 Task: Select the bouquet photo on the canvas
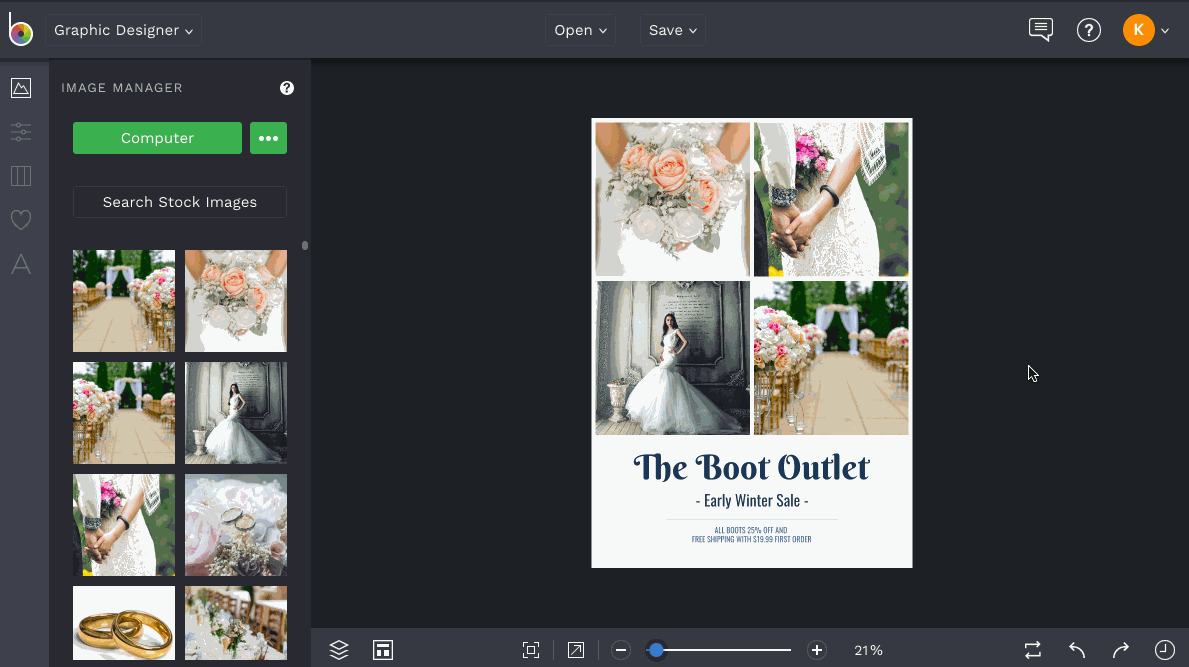tap(673, 199)
